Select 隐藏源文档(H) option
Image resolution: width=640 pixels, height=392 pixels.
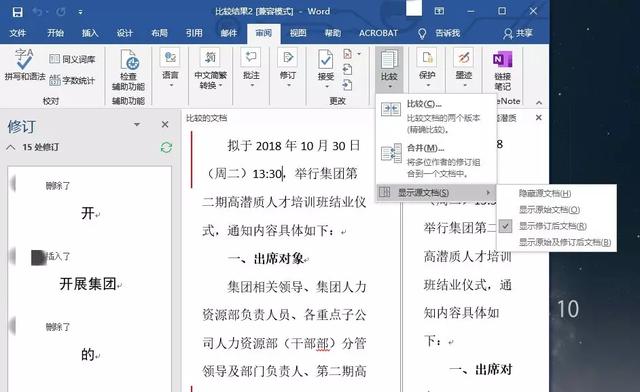pos(556,194)
